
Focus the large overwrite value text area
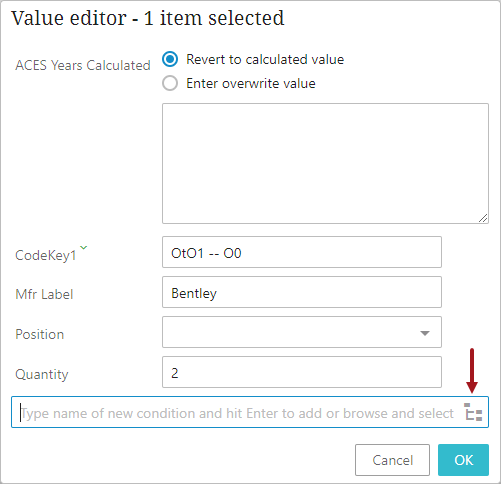325,163
